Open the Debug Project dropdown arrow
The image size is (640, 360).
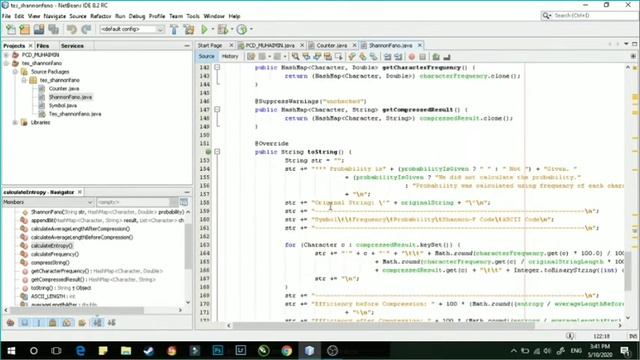[x=232, y=29]
